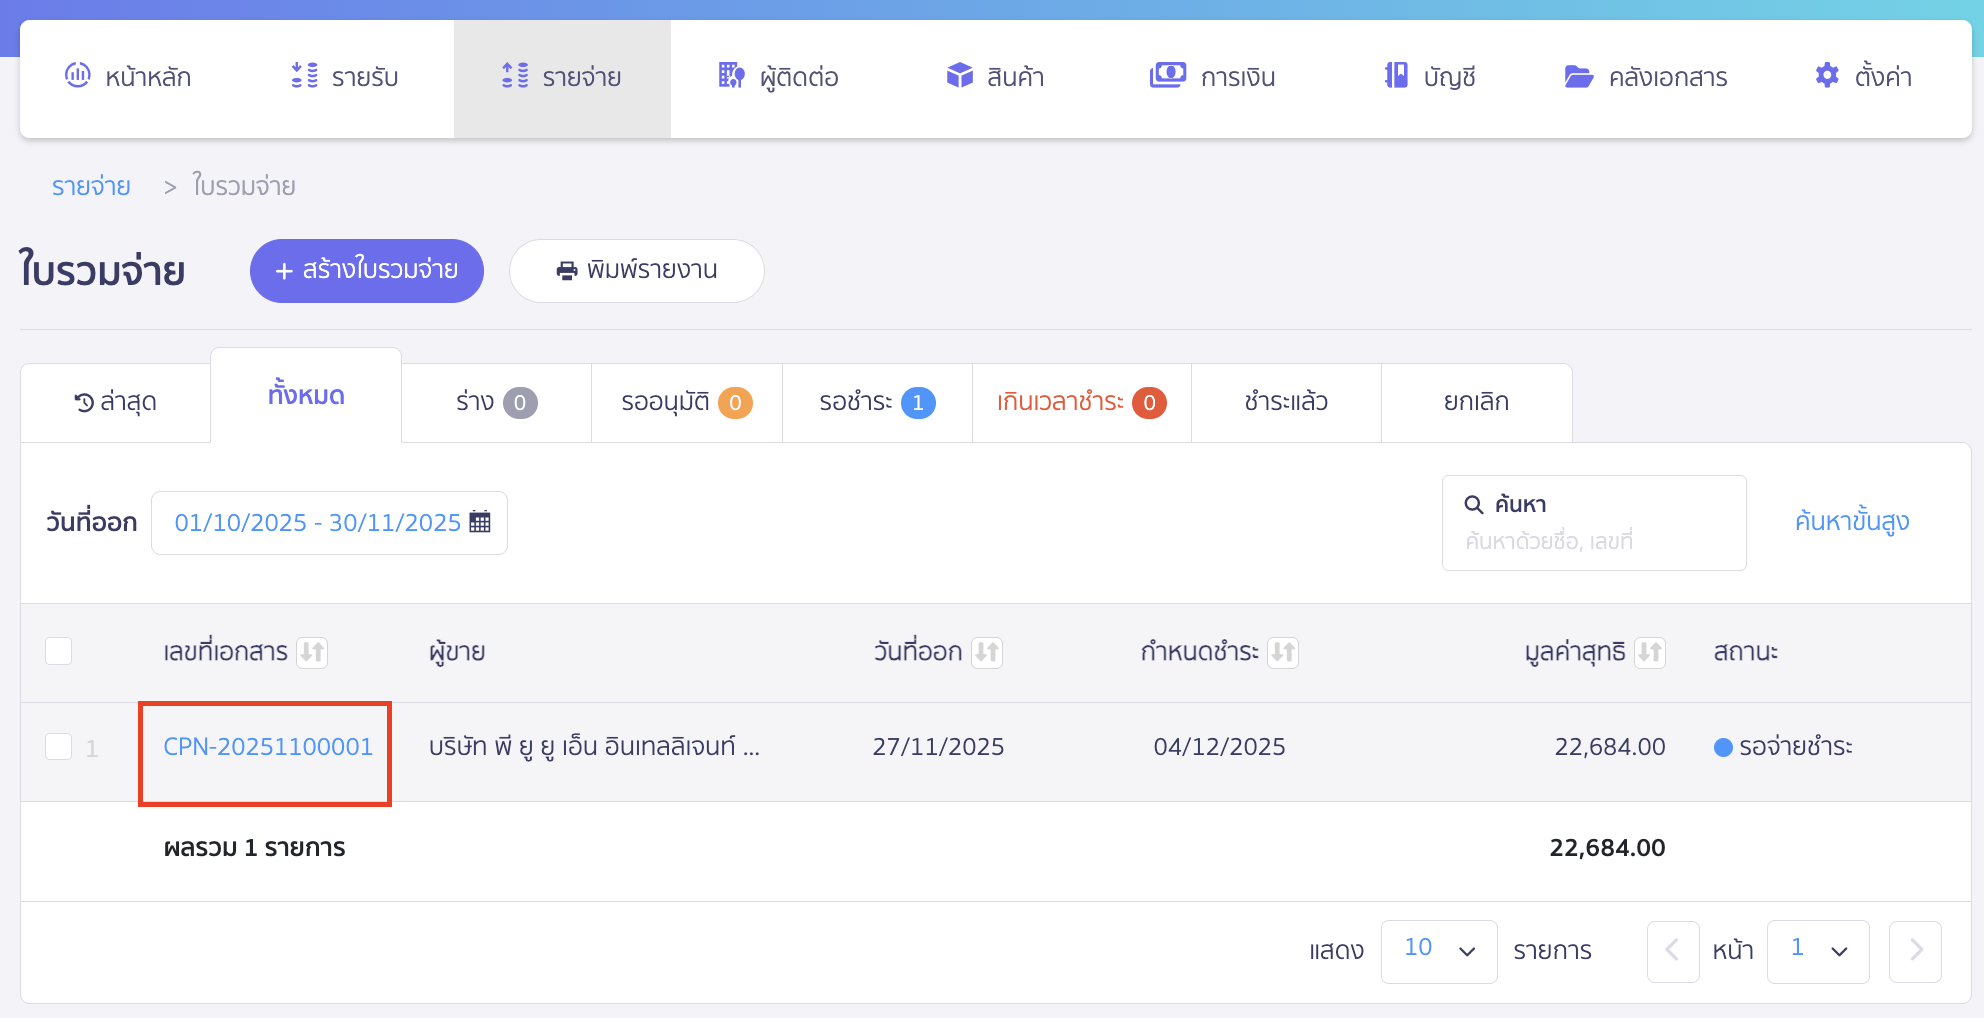The image size is (1984, 1018).
Task: Expand the rows-per-page dropdown showing 10
Action: click(x=1438, y=950)
